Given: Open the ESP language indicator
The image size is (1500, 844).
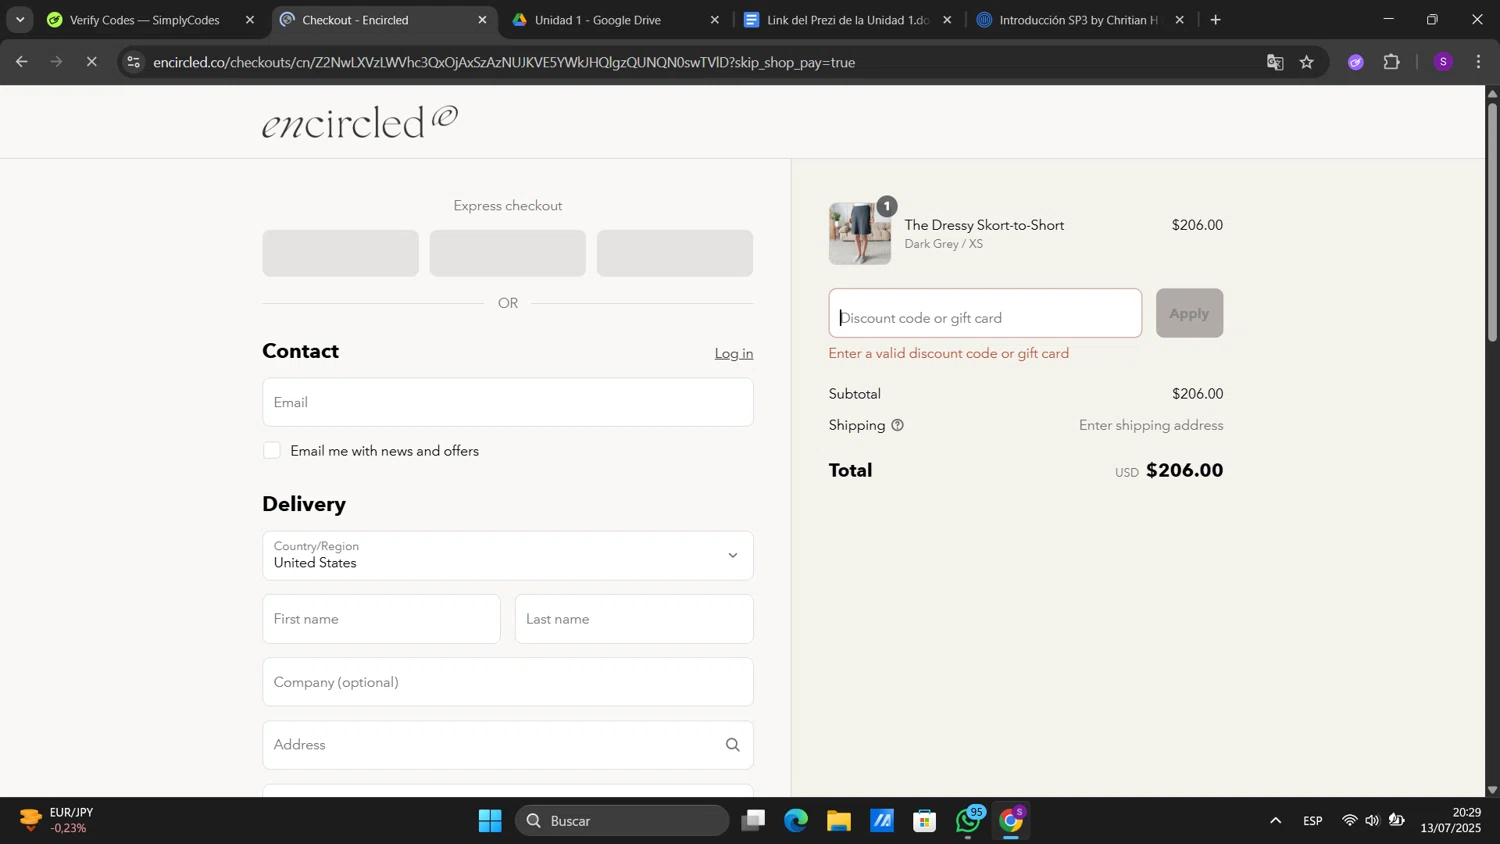Looking at the screenshot, I should click(1313, 821).
